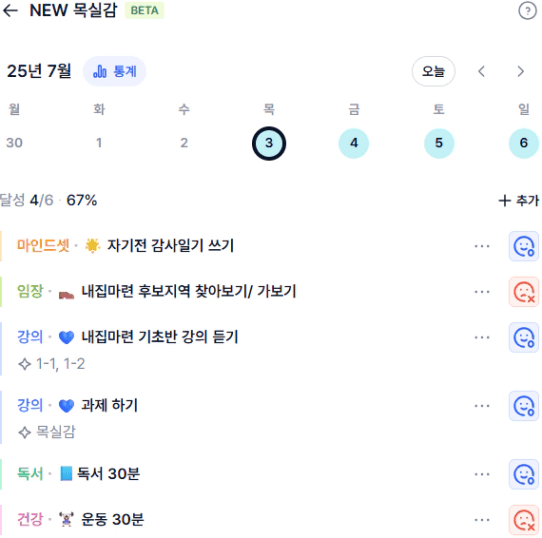Toggle smiley status for 과제 하기
542x538 pixels.
click(x=524, y=406)
